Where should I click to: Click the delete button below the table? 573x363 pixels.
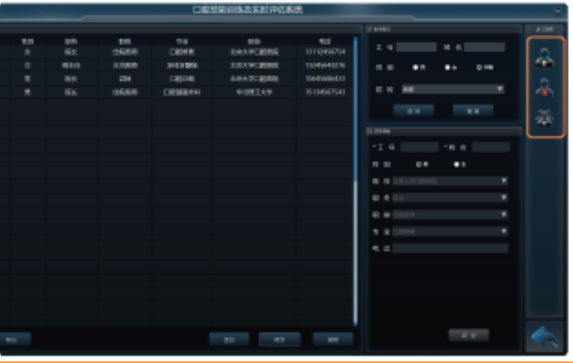click(333, 339)
